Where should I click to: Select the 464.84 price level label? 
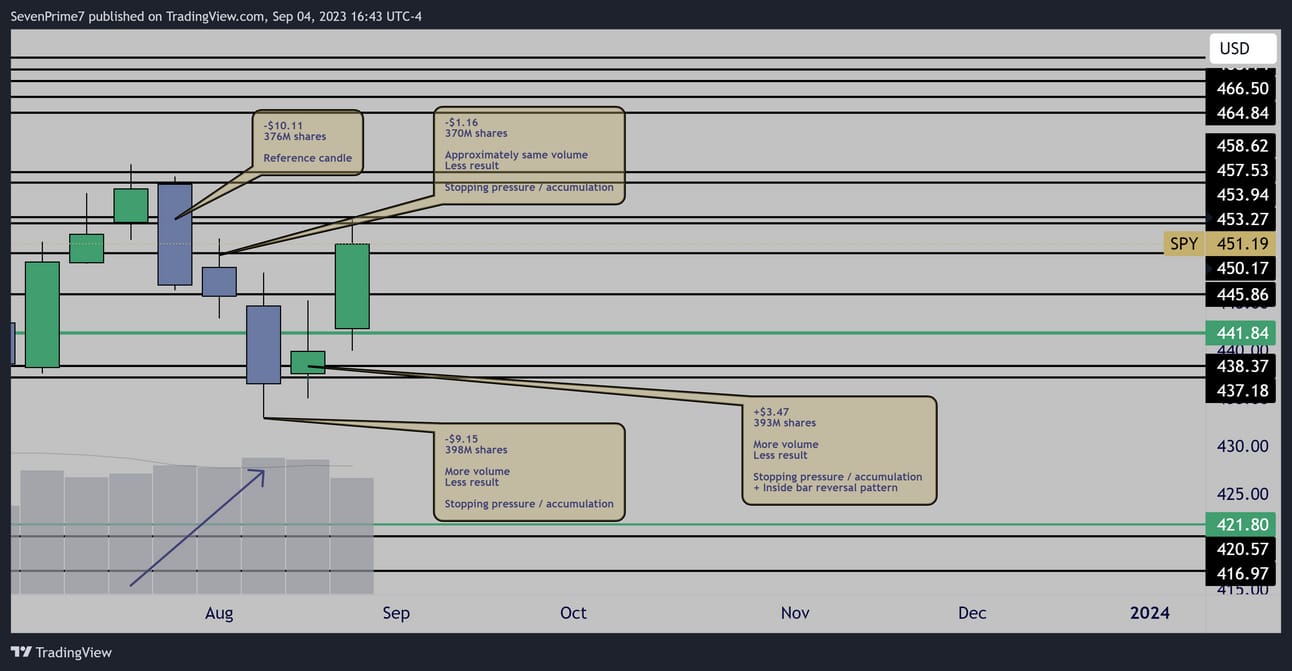pos(1242,113)
